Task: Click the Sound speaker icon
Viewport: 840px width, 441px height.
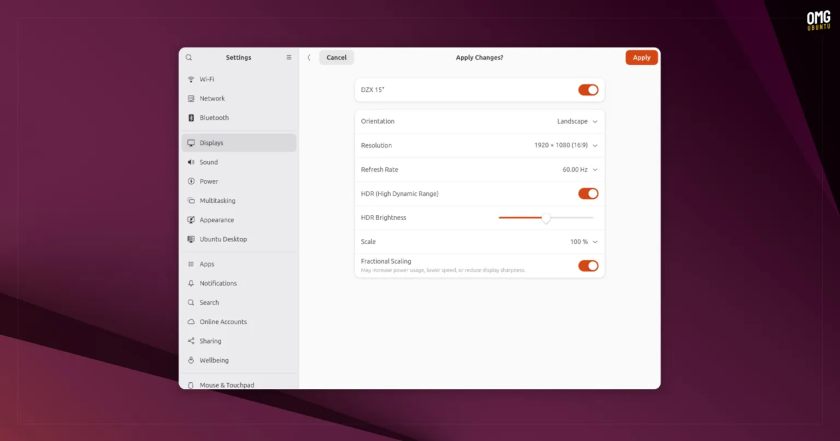Action: (191, 162)
